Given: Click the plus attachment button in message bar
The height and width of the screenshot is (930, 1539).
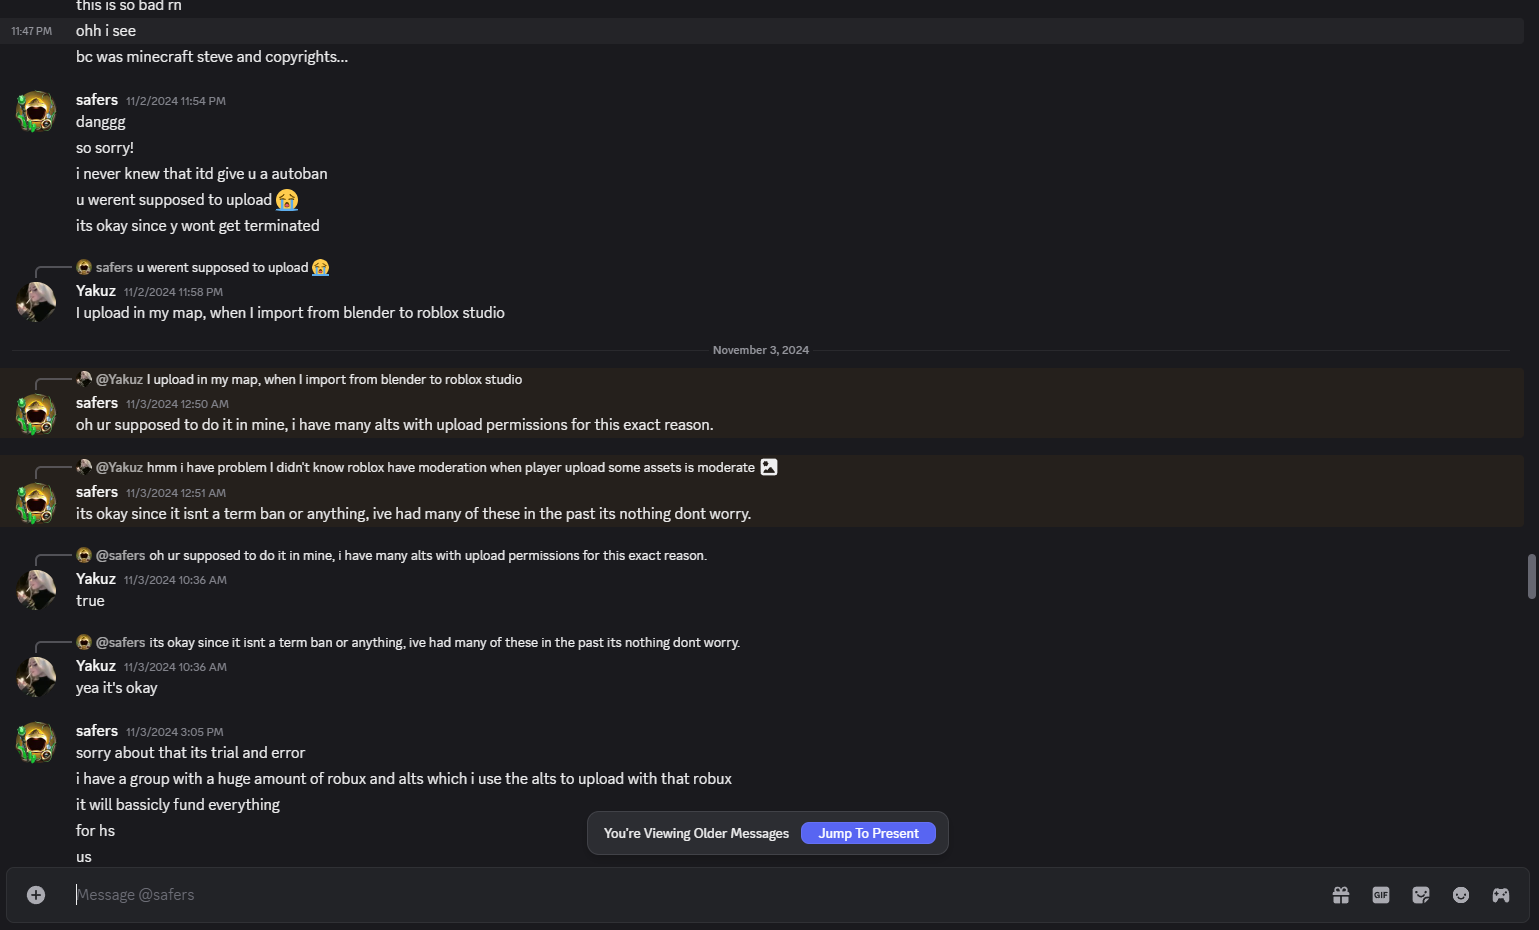Looking at the screenshot, I should pos(36,895).
